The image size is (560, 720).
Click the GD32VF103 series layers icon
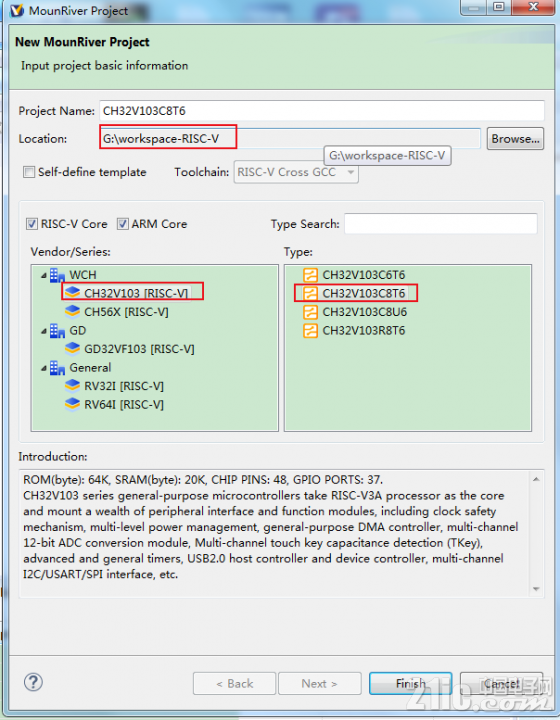(72, 349)
